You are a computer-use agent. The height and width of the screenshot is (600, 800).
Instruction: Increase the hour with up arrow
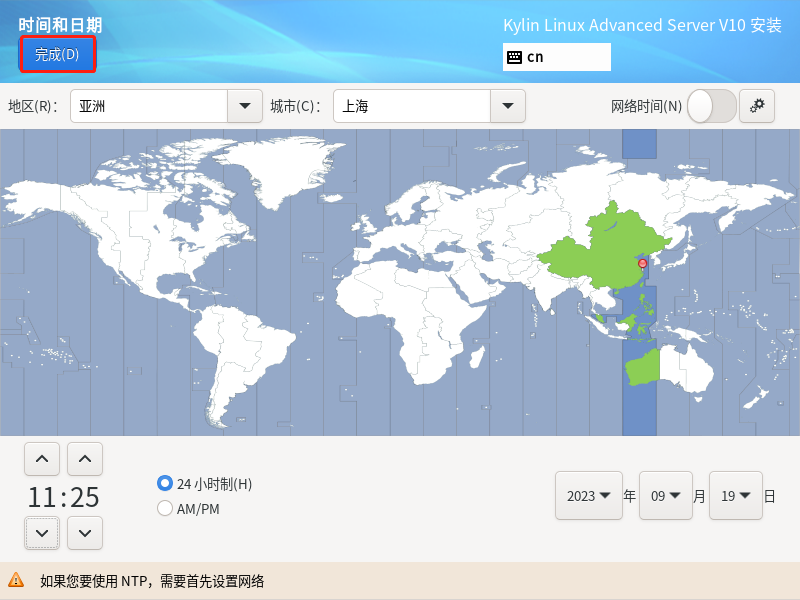[42, 459]
